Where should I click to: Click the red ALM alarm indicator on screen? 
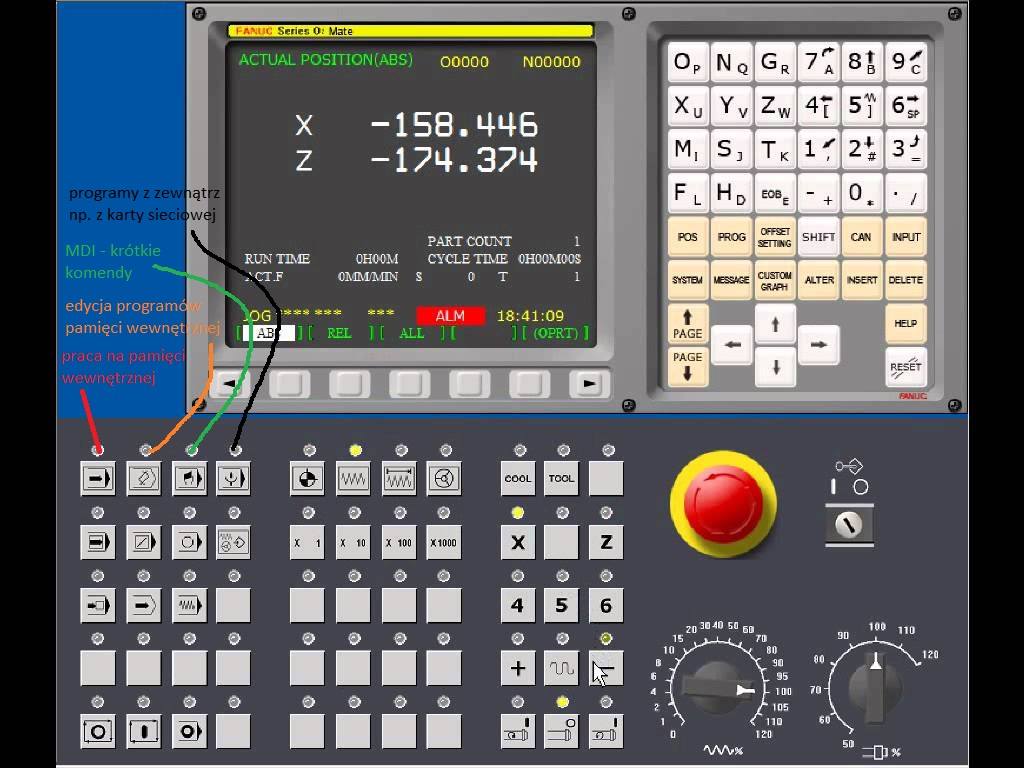[450, 316]
